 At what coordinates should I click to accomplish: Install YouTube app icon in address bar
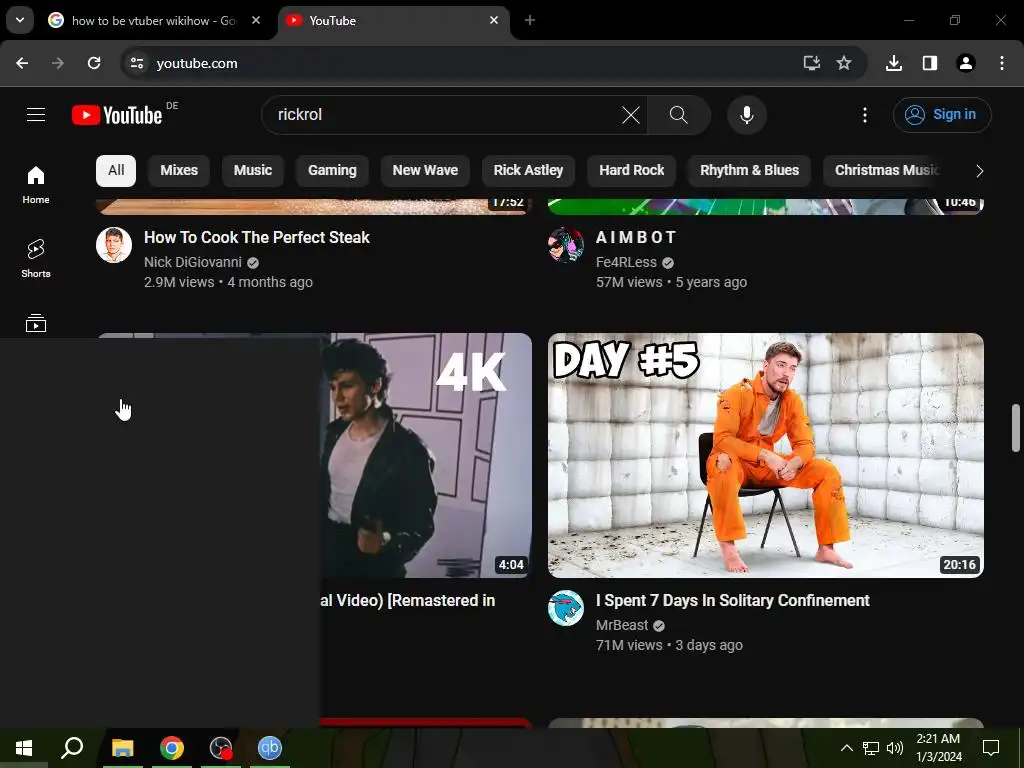coord(811,63)
